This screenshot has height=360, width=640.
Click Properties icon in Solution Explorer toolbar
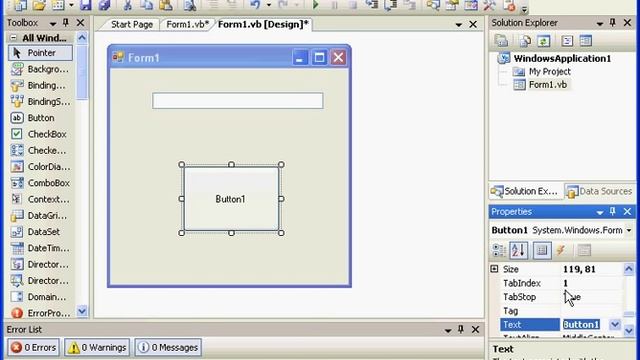[x=501, y=41]
